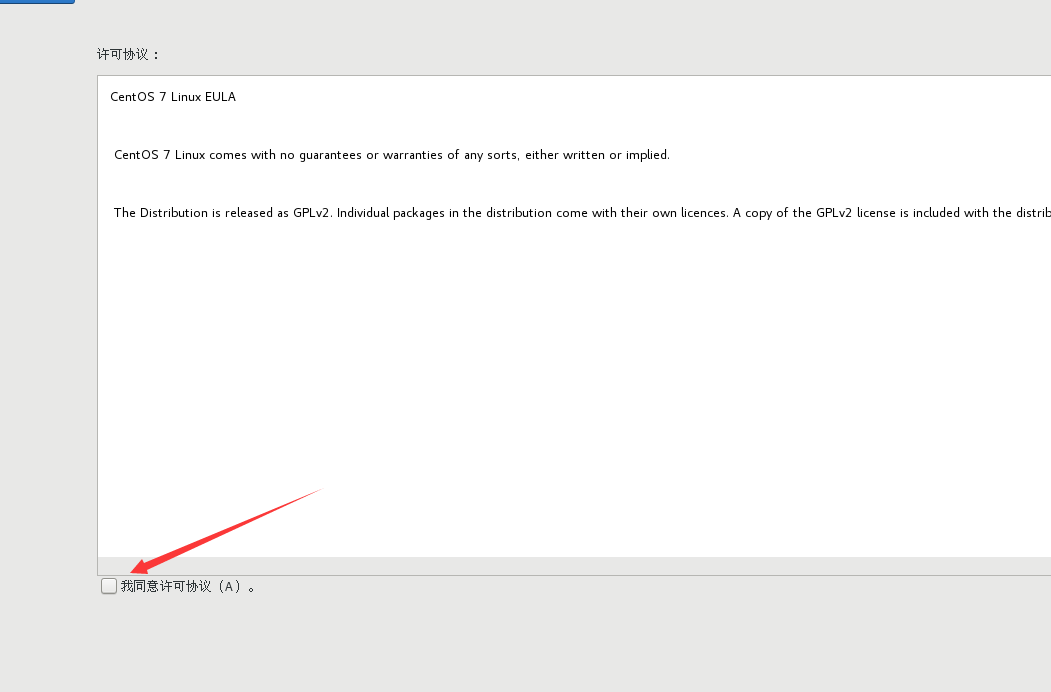Click the CentOS 7 Linux EULA heading

point(173,97)
